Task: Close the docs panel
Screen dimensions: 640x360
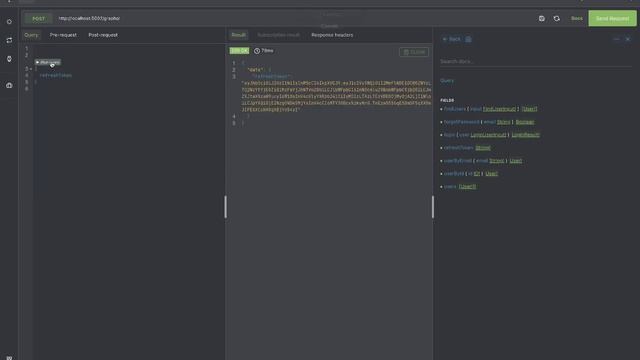Action: [628, 39]
